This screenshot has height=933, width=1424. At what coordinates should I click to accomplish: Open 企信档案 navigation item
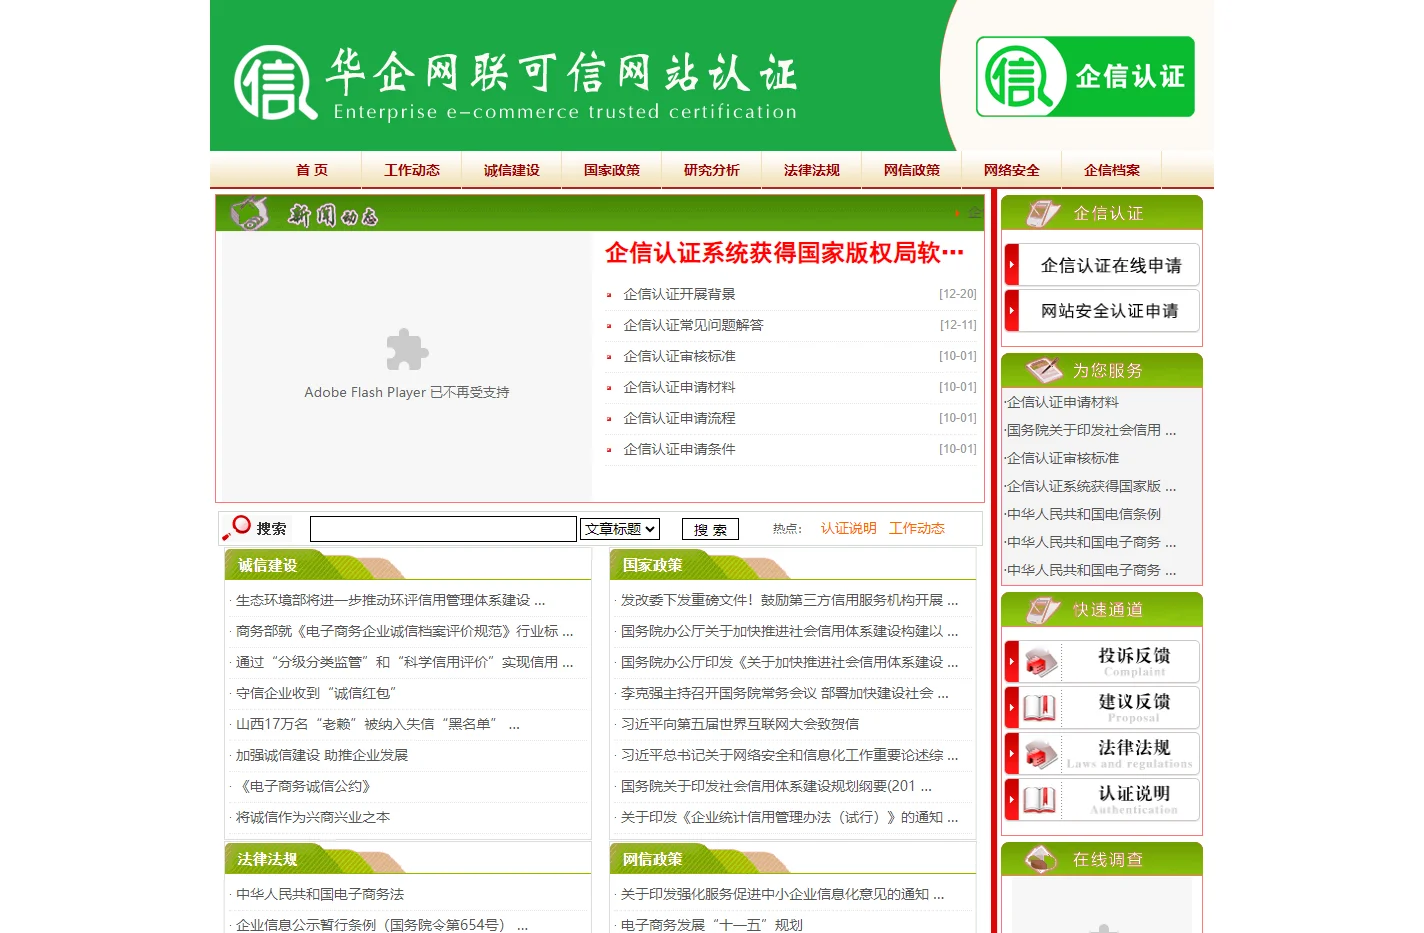[1112, 170]
